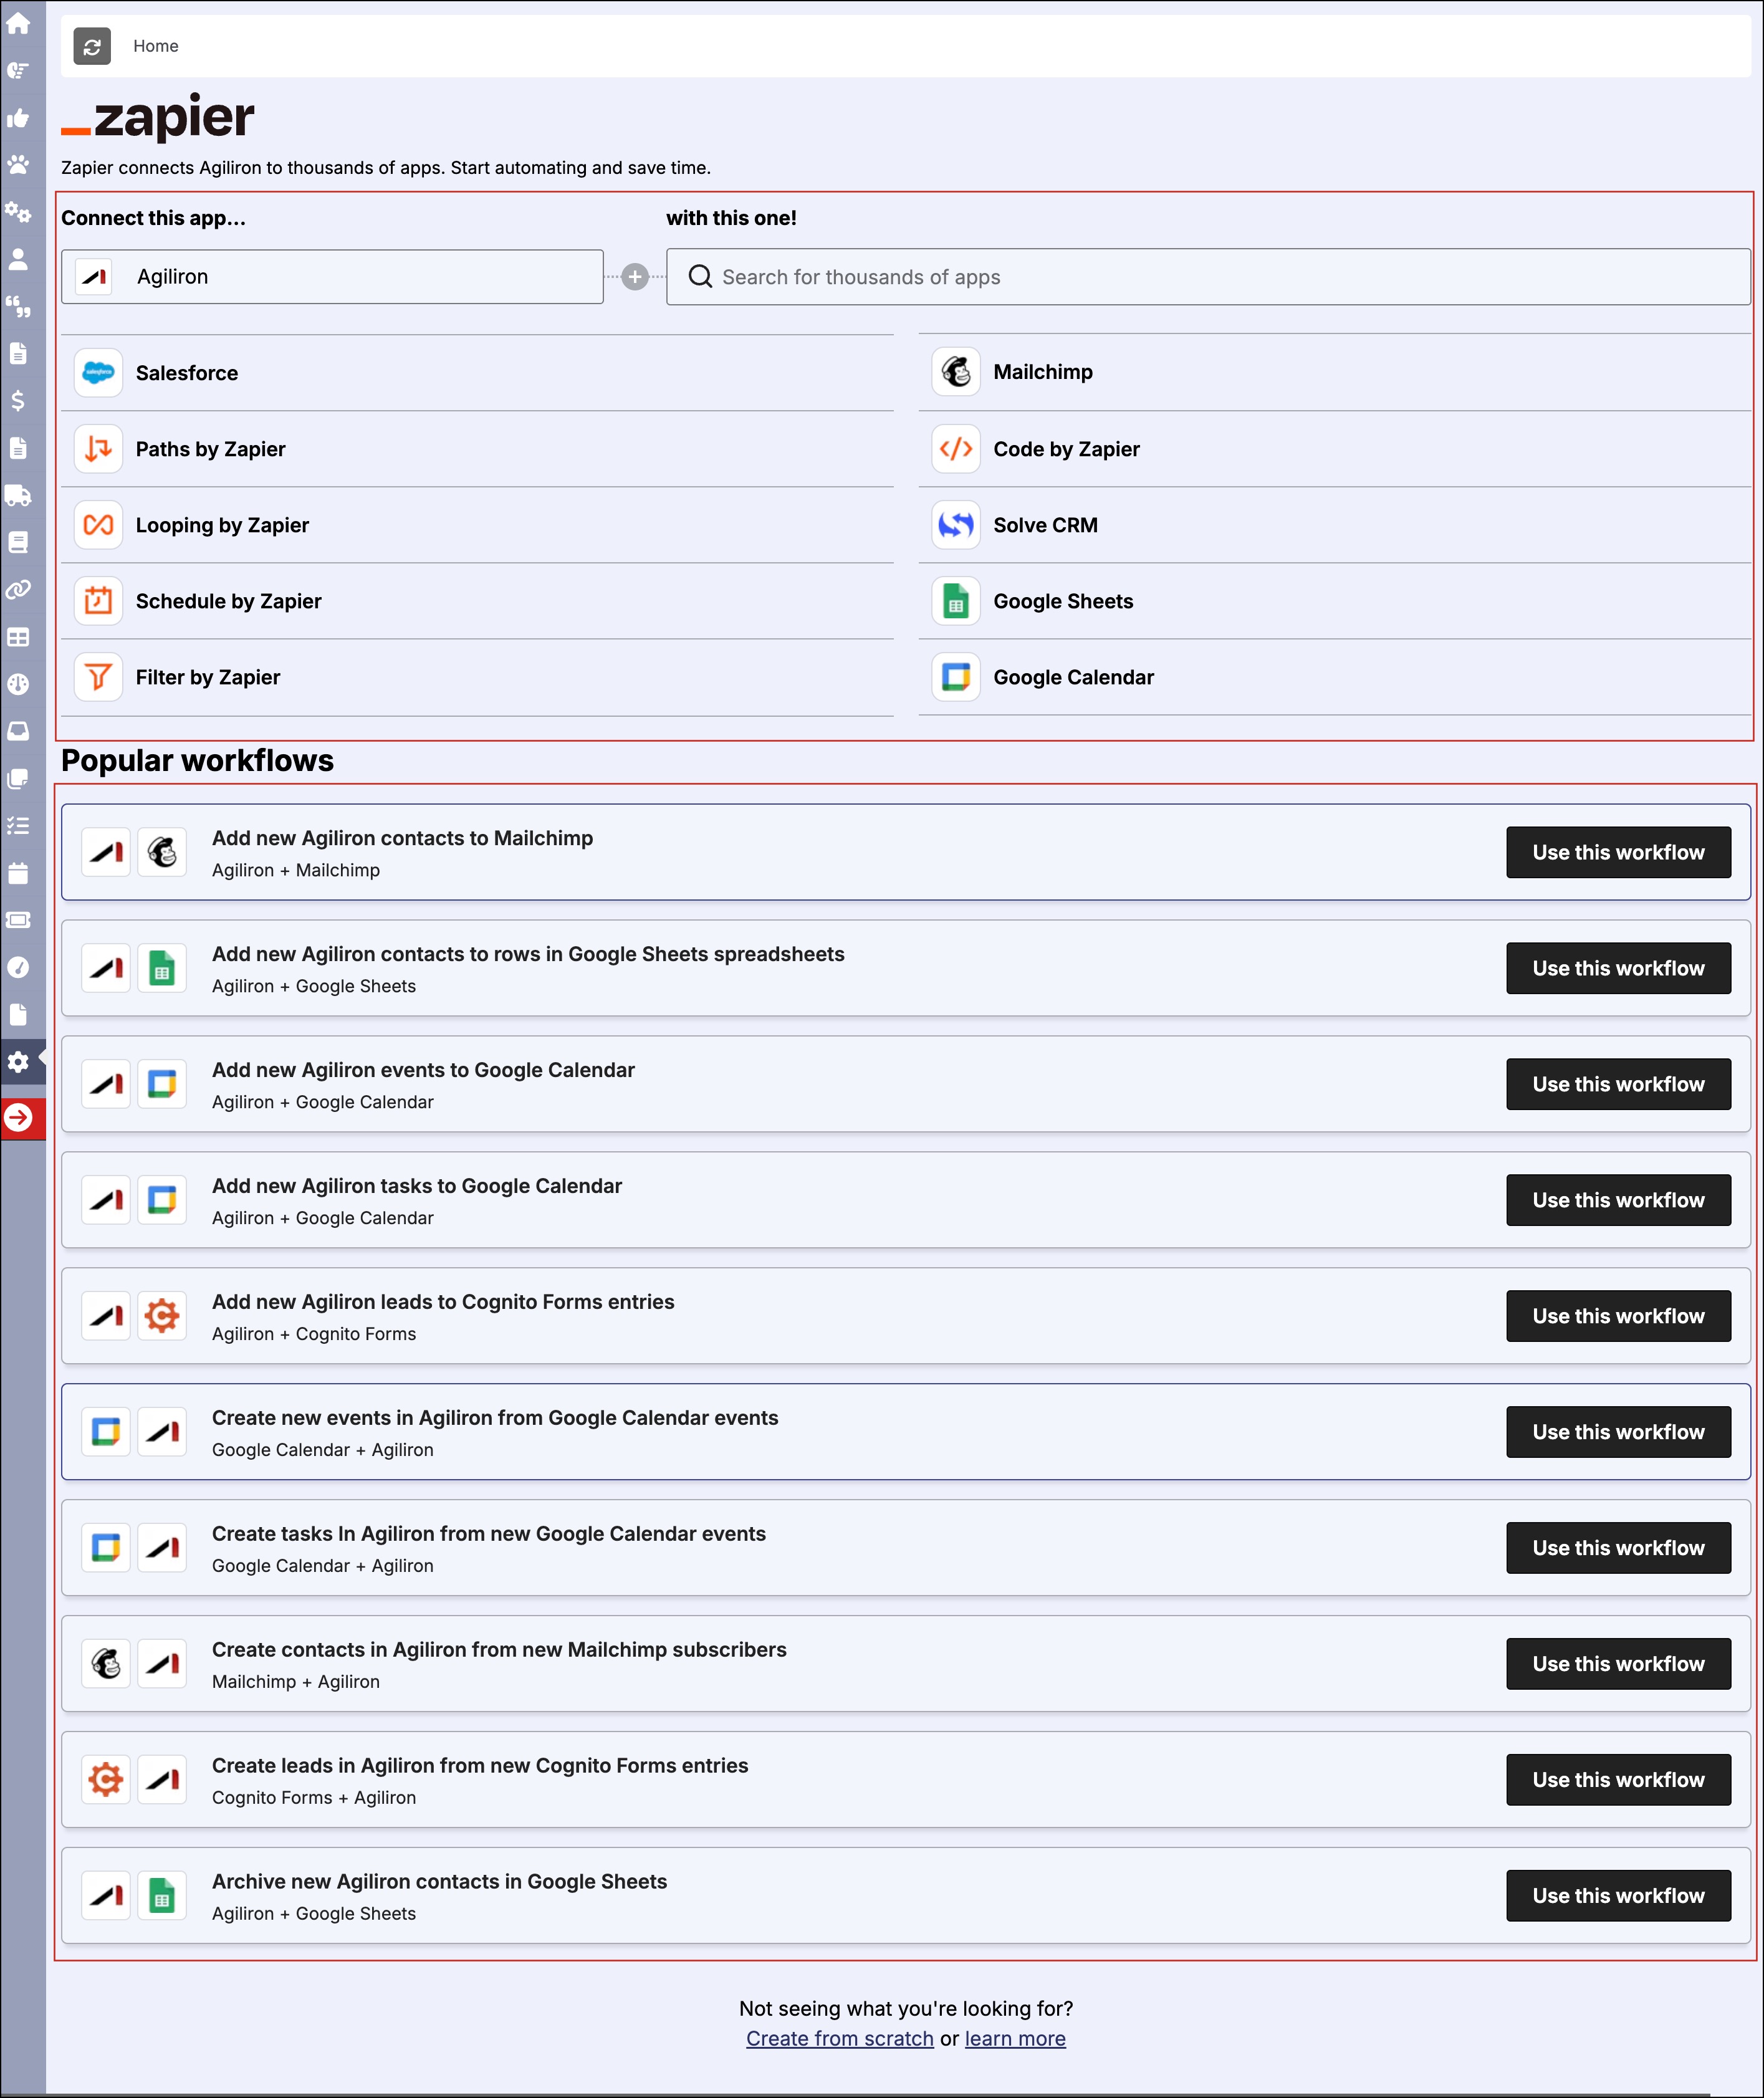The height and width of the screenshot is (2098, 1764).
Task: Open the calendar icon in sidebar
Action: coord(18,873)
